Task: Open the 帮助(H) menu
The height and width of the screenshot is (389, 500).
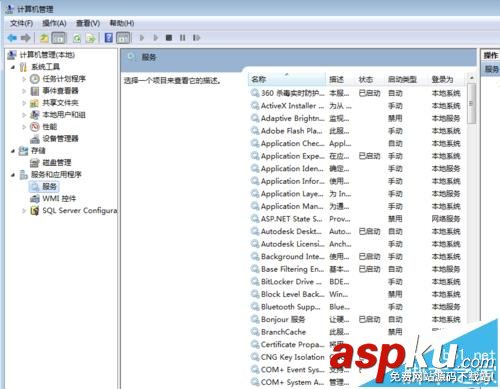Action: 122,23
